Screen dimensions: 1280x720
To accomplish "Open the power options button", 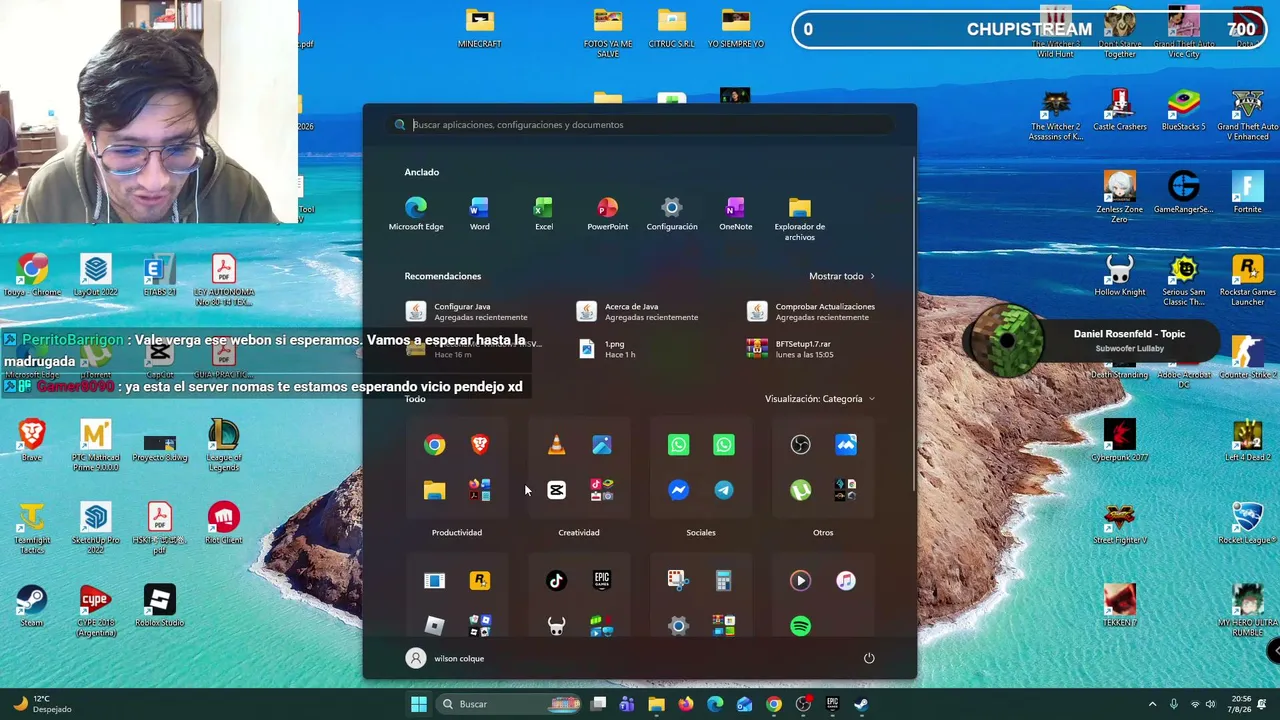I will coord(869,658).
